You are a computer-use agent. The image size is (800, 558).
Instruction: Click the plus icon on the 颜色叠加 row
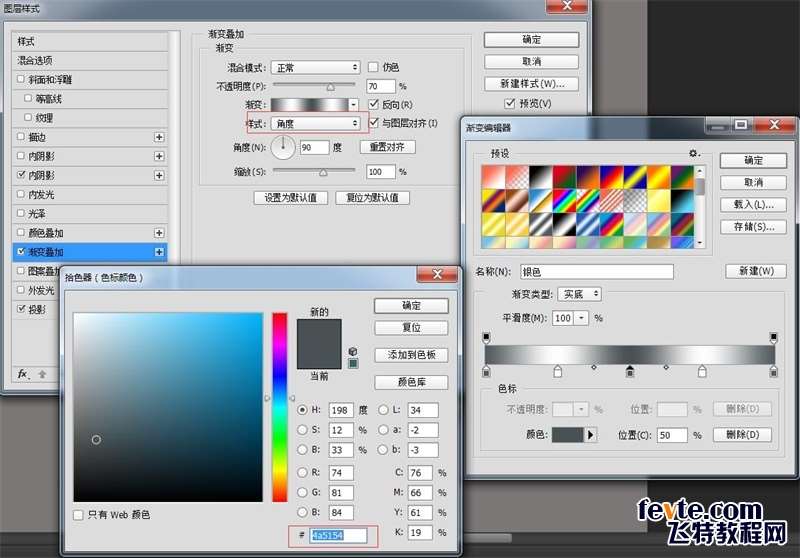click(x=159, y=233)
